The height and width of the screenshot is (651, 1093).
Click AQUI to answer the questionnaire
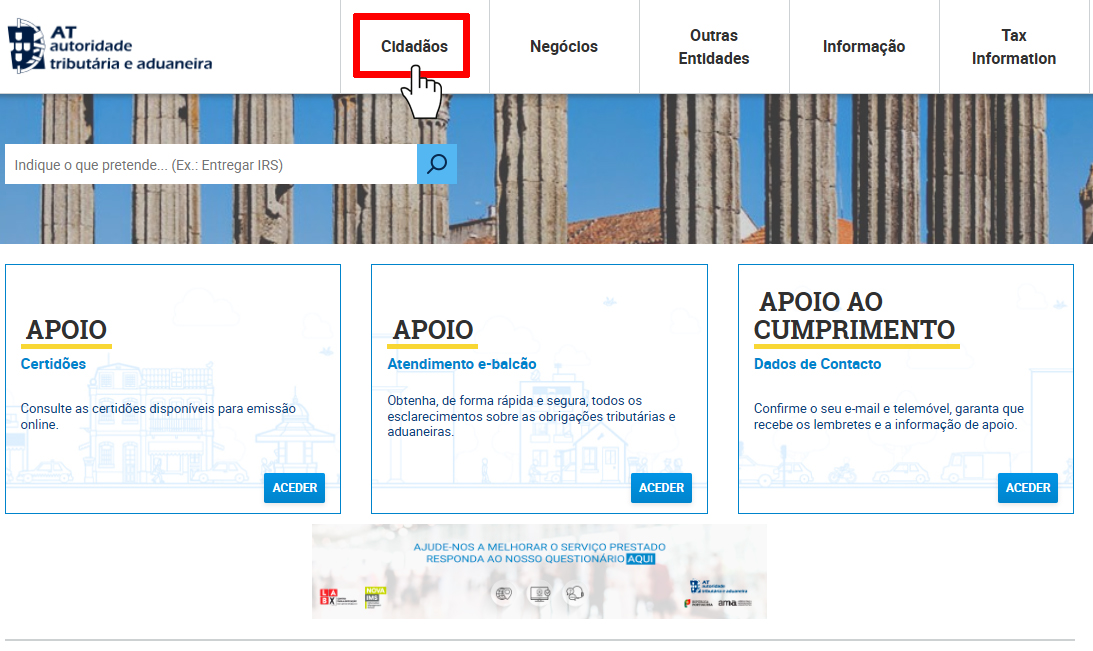(x=640, y=560)
